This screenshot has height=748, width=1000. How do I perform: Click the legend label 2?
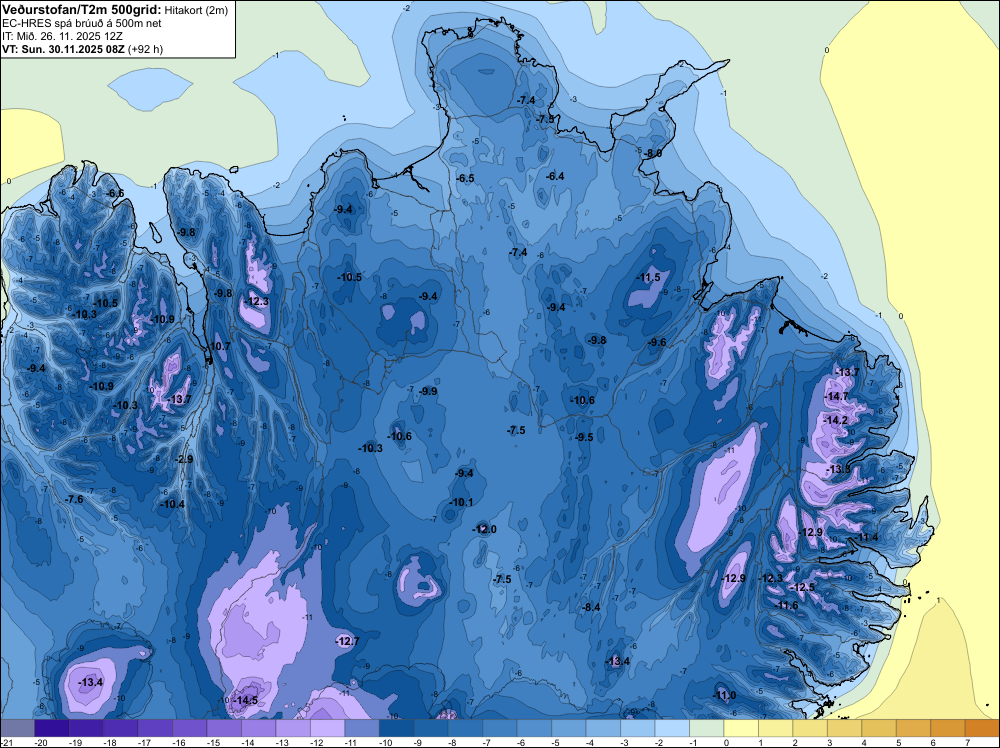click(795, 743)
